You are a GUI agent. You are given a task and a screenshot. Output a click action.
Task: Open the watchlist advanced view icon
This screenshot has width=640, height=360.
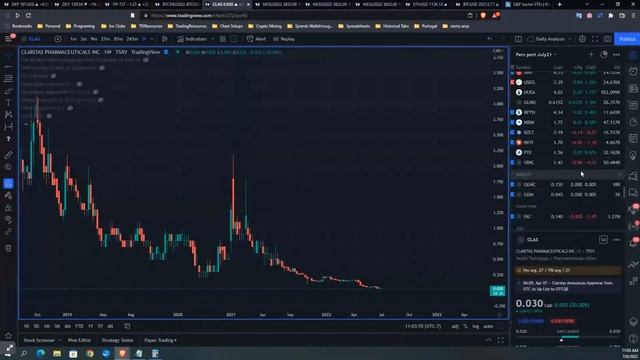pos(604,54)
